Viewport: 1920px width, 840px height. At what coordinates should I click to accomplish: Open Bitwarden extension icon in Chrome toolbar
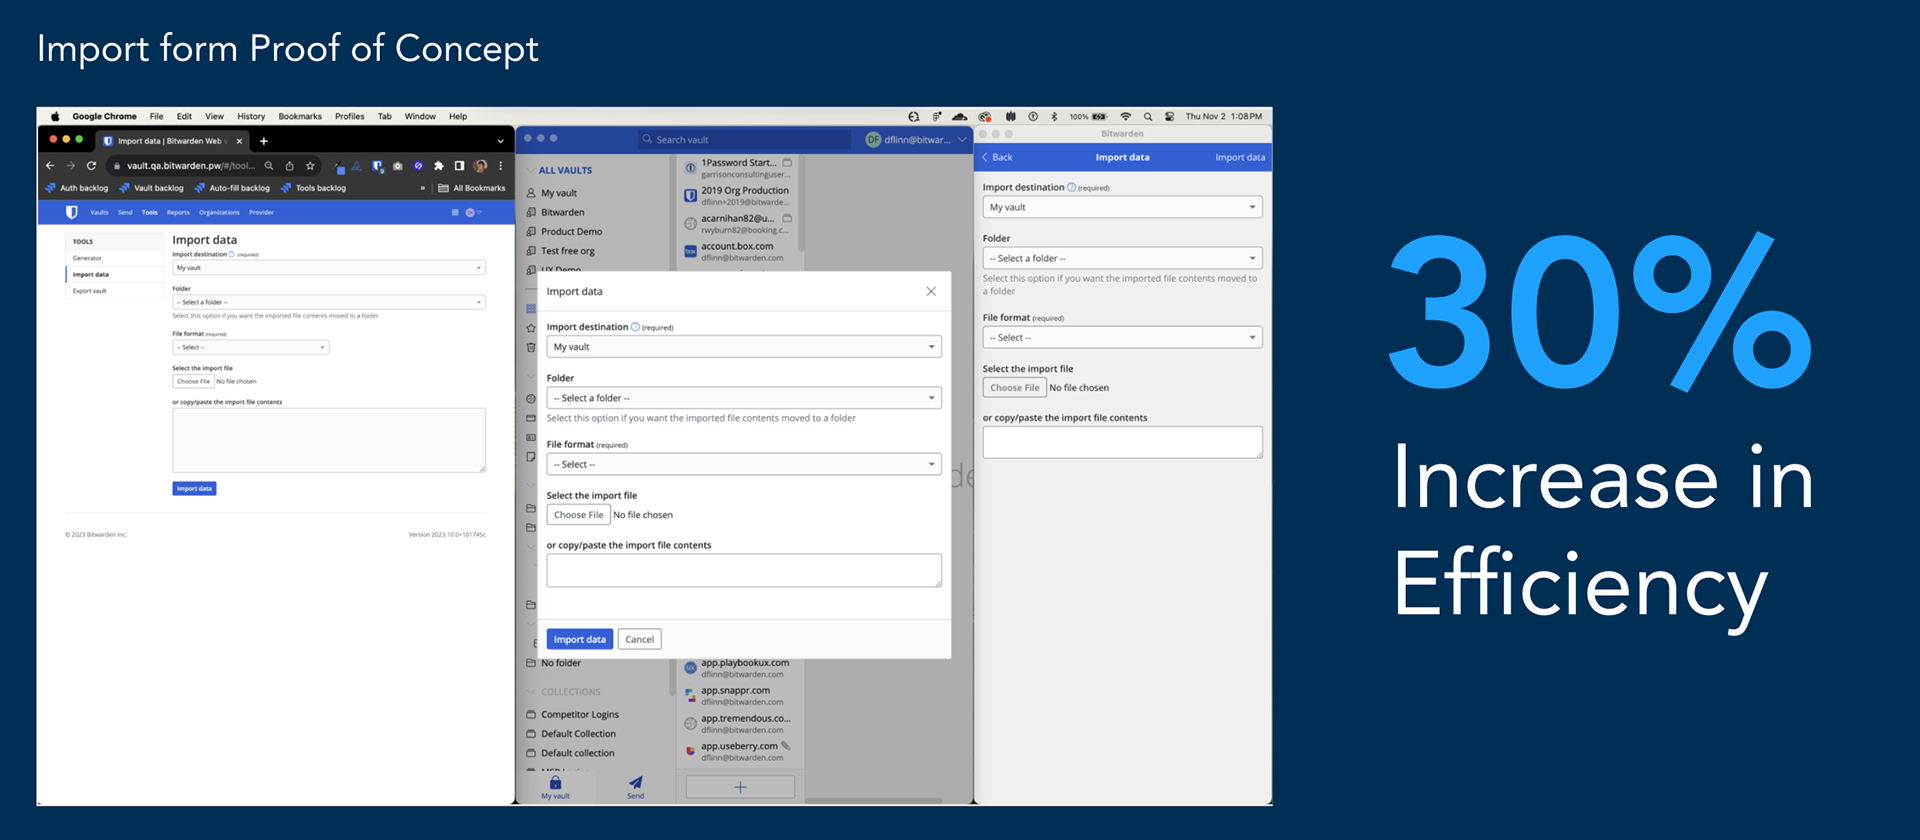click(x=377, y=166)
